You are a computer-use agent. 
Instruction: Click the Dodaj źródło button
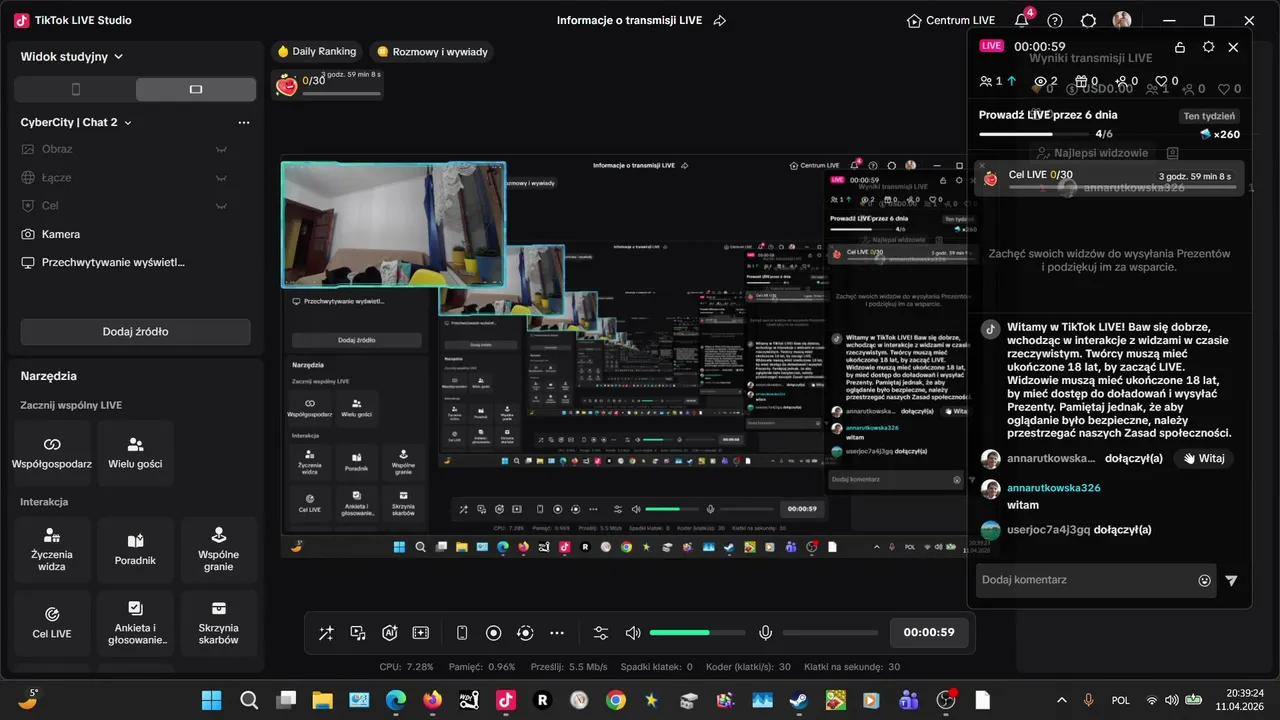pos(135,332)
